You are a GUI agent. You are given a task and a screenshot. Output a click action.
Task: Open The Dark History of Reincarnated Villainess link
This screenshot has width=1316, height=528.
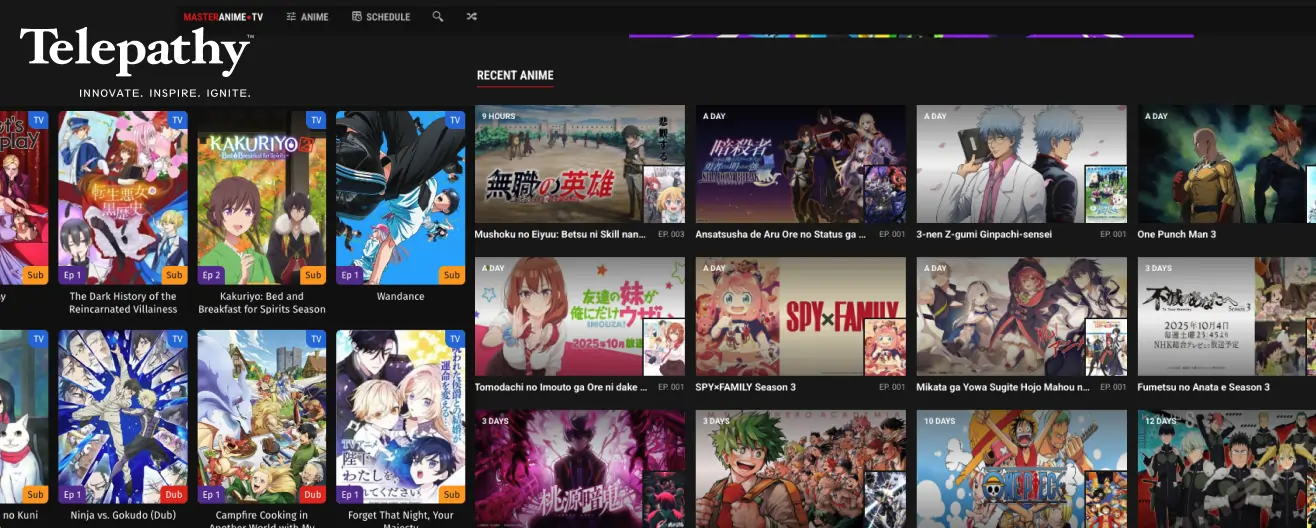coord(123,303)
